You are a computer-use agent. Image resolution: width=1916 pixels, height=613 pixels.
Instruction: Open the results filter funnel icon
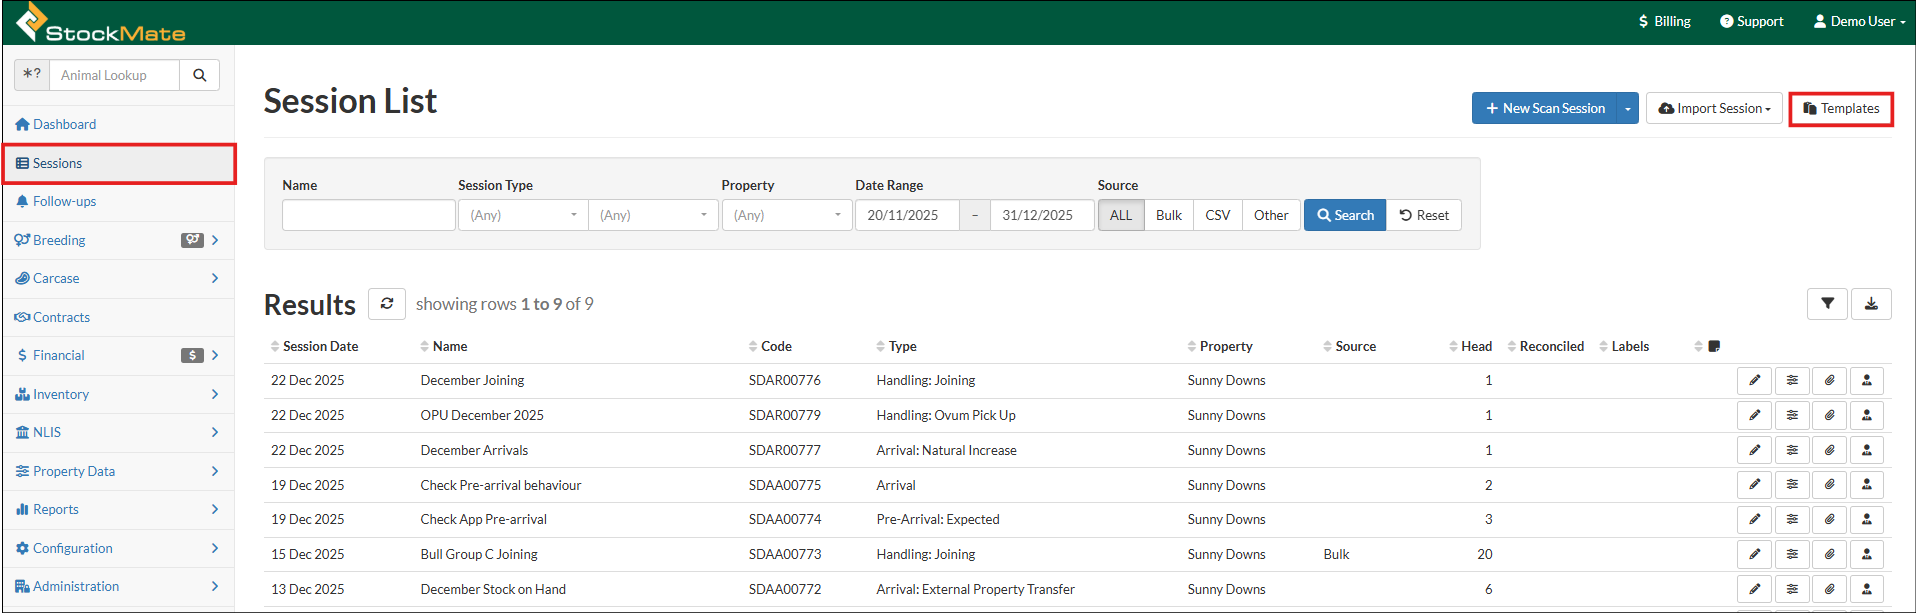[1827, 304]
